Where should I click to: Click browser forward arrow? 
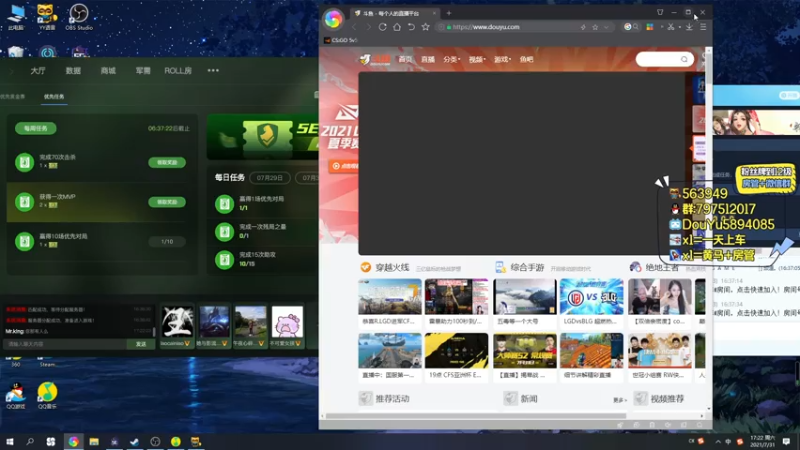pyautogui.click(x=368, y=27)
